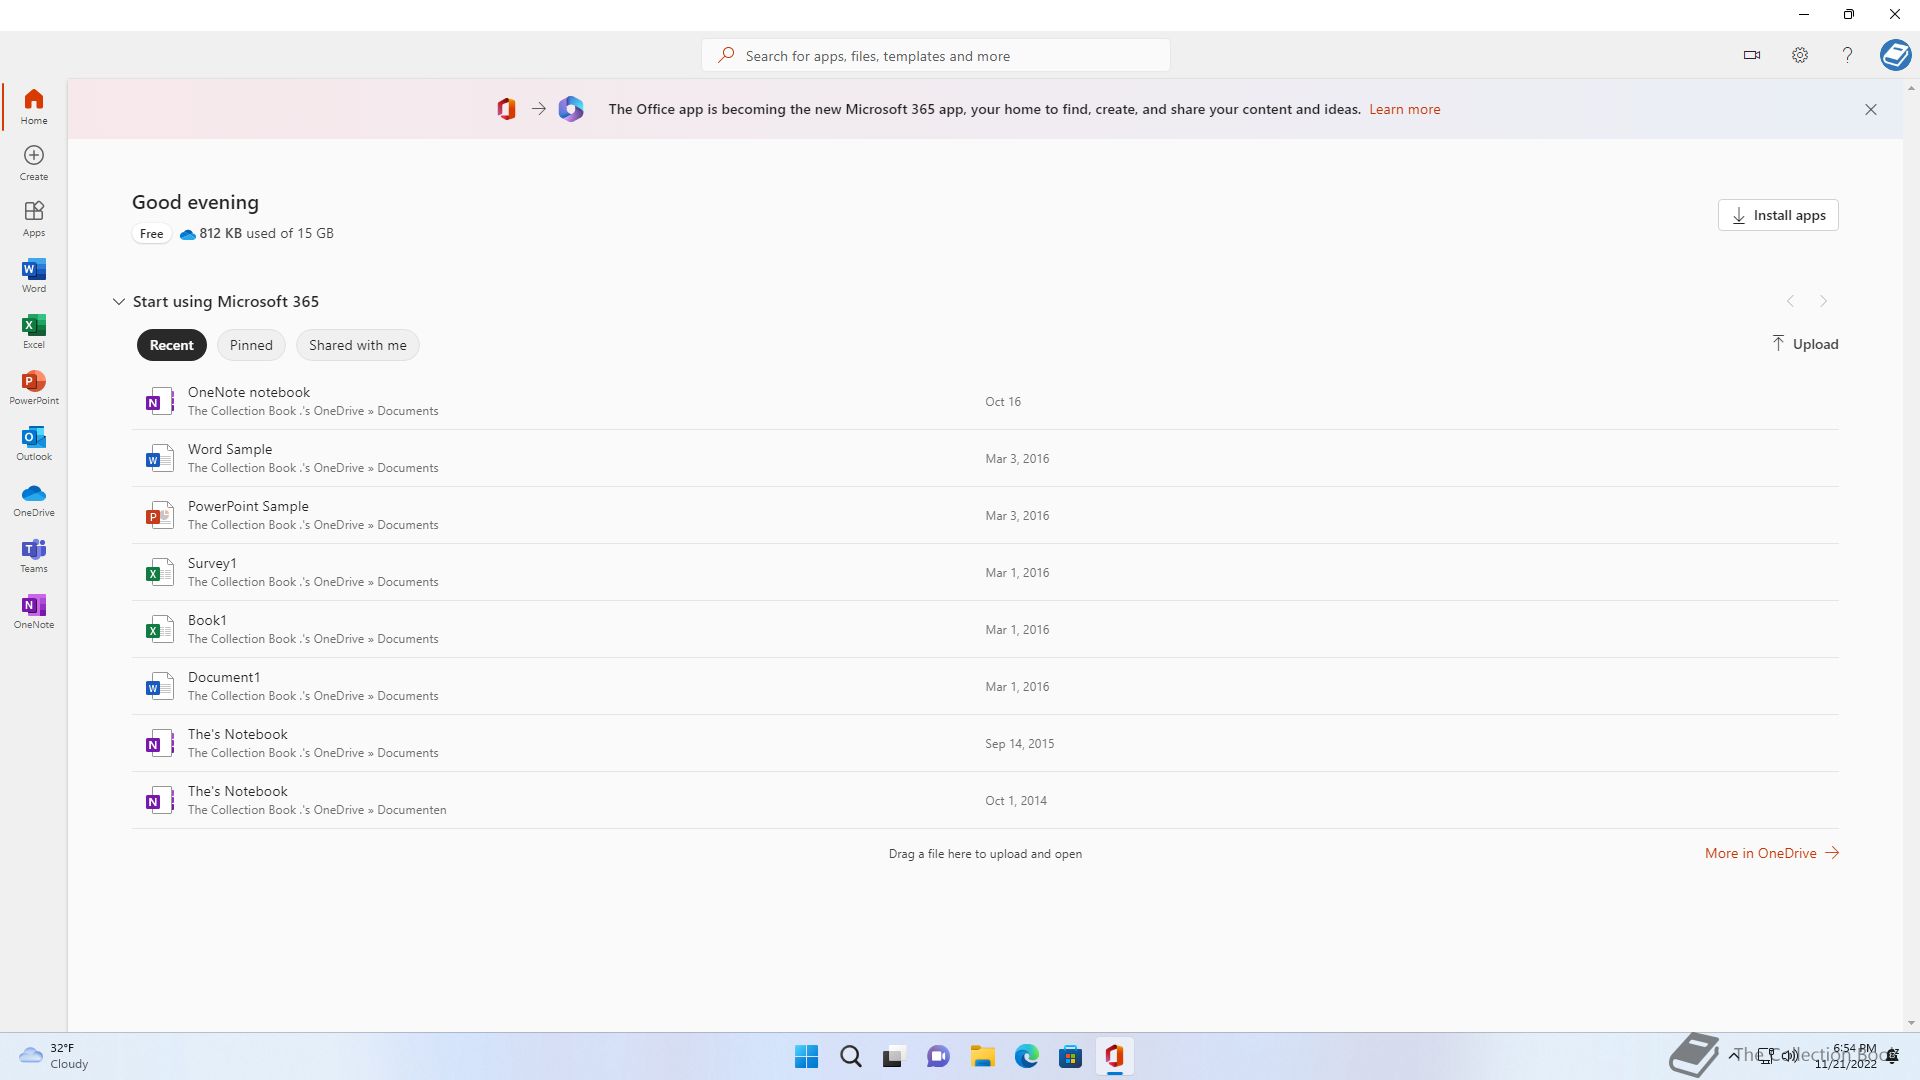Image resolution: width=1920 pixels, height=1080 pixels.
Task: Click the search input field
Action: click(936, 55)
